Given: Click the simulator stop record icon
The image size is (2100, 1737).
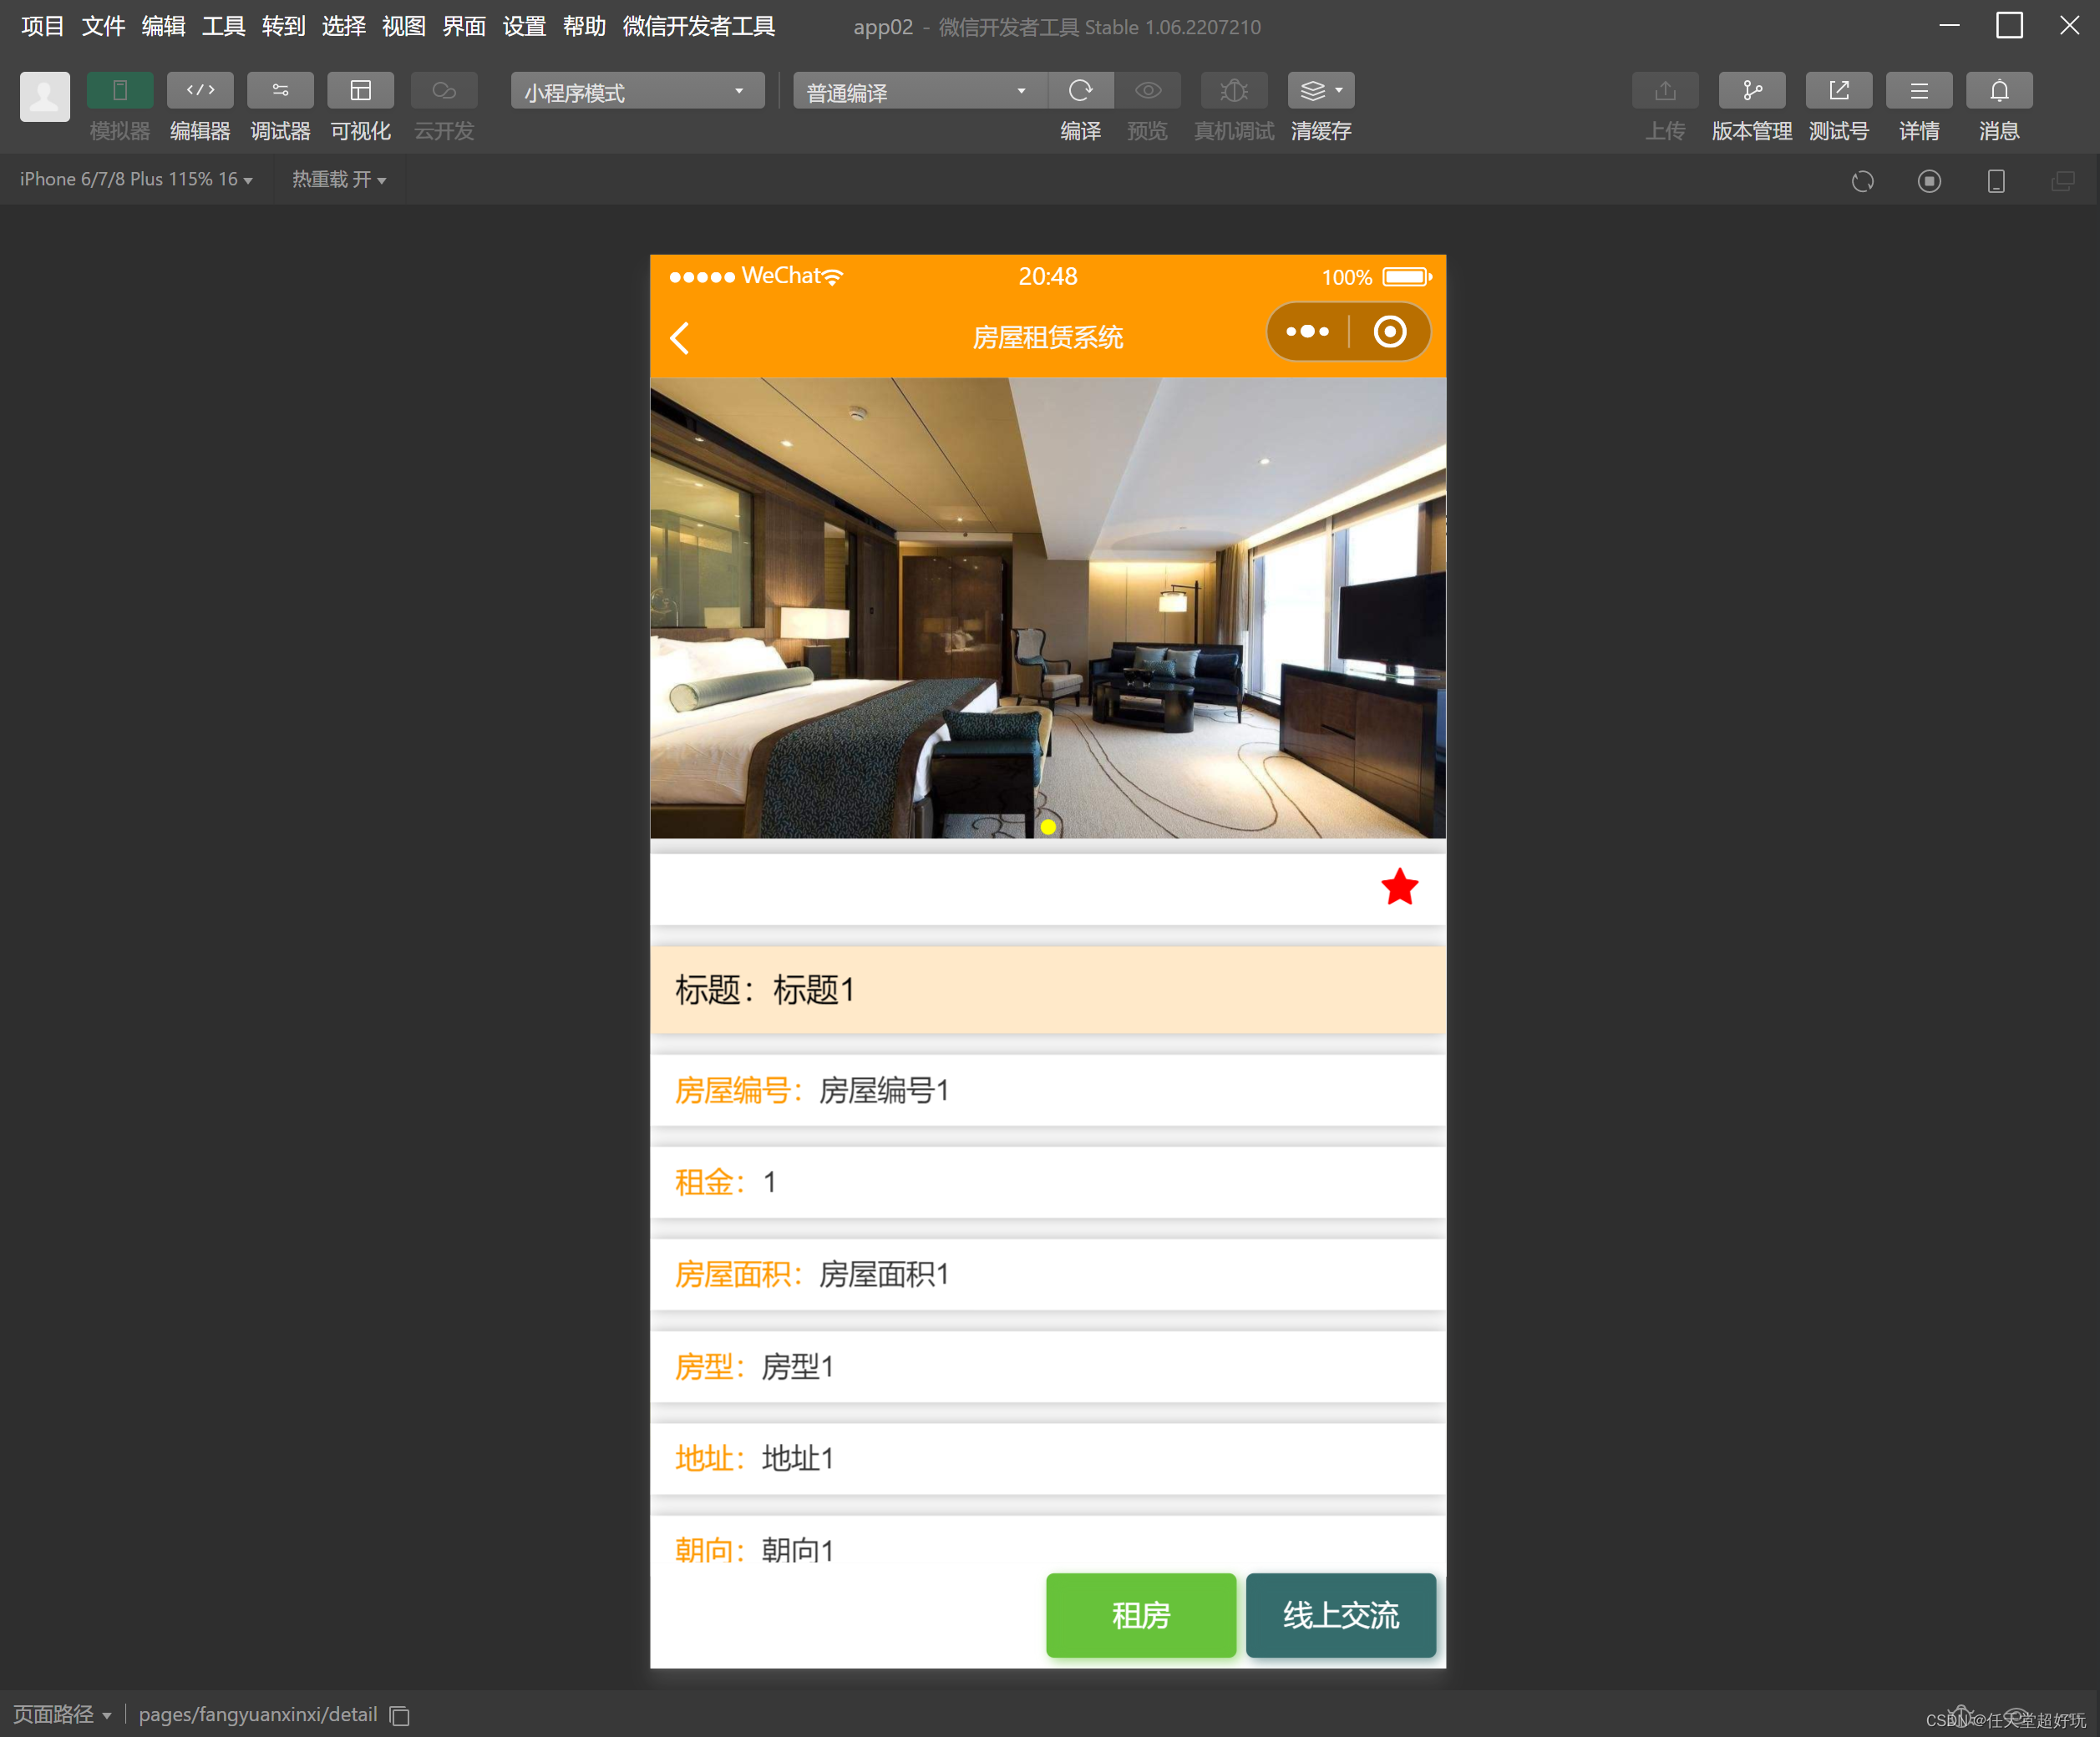Looking at the screenshot, I should pyautogui.click(x=1929, y=181).
